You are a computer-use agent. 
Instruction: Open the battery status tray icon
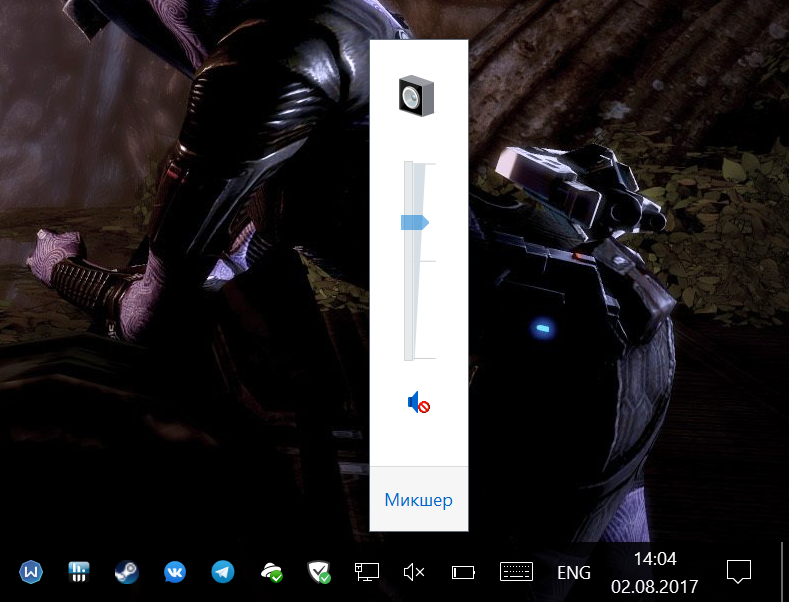(x=463, y=572)
